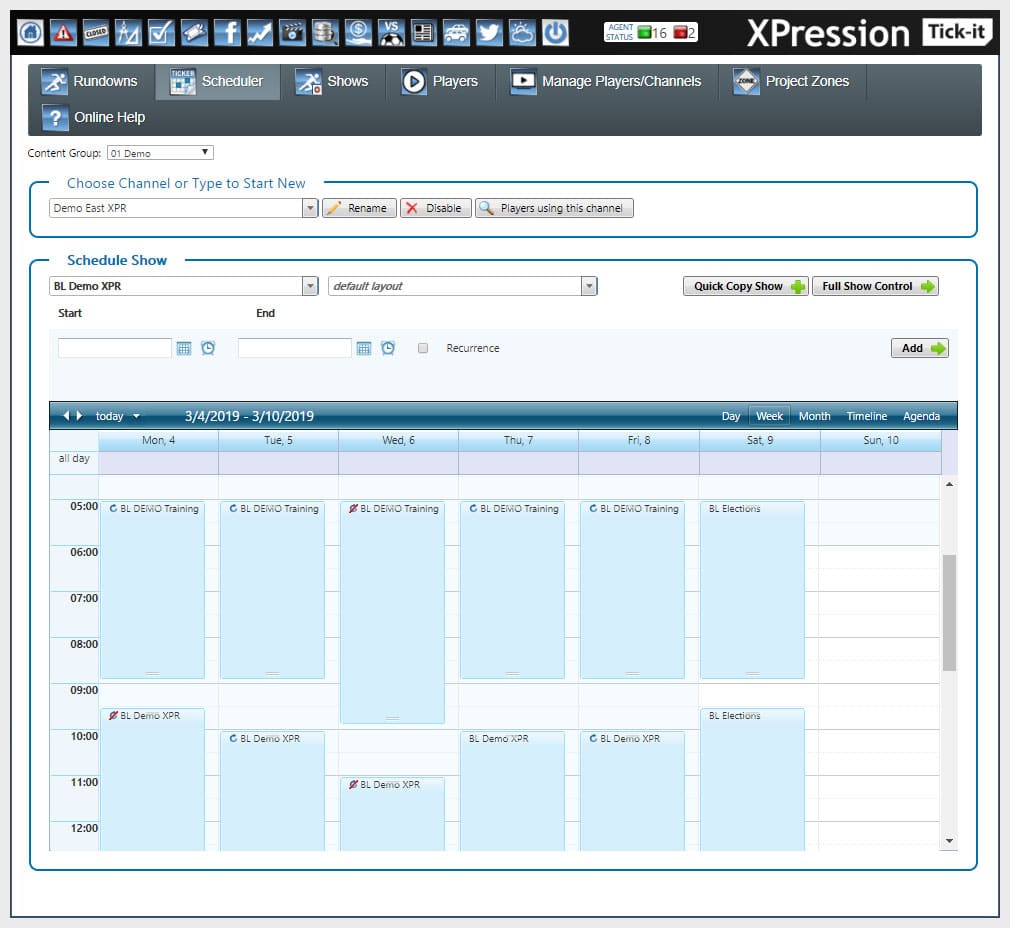1010x928 pixels.
Task: Open the lottery tickets icon
Action: tap(194, 32)
